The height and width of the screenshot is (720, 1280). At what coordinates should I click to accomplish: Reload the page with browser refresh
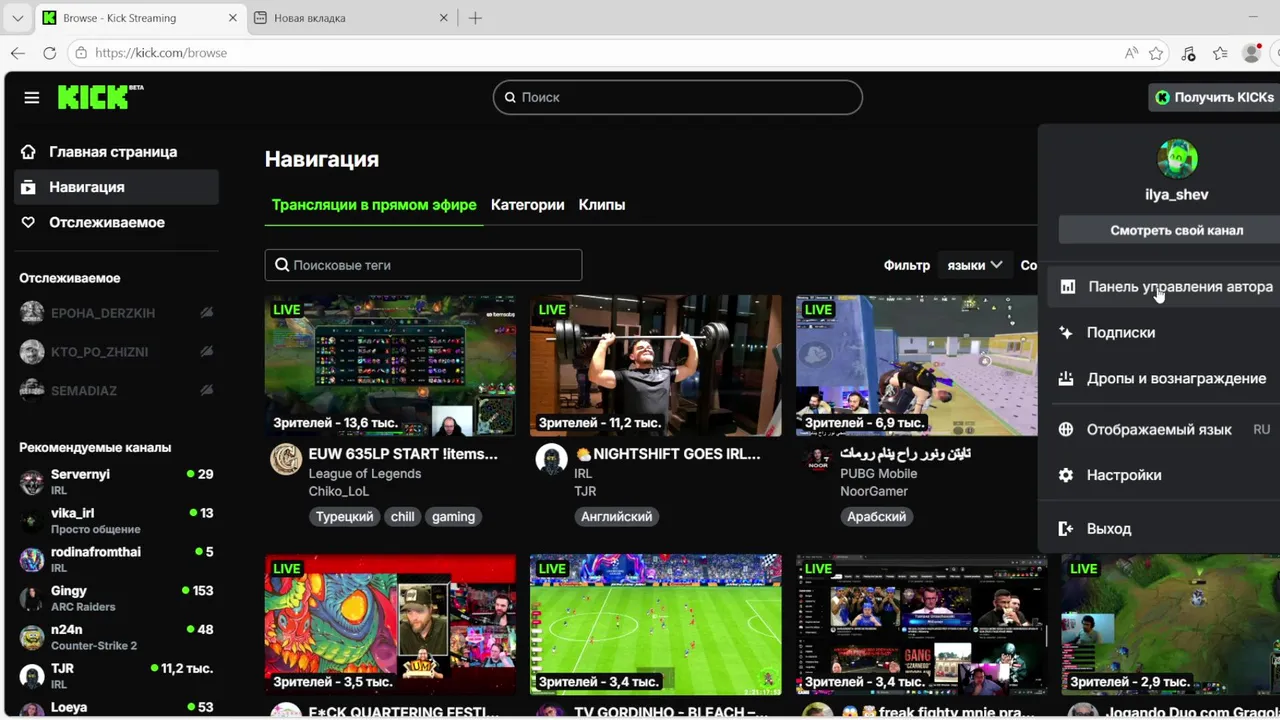pyautogui.click(x=49, y=53)
